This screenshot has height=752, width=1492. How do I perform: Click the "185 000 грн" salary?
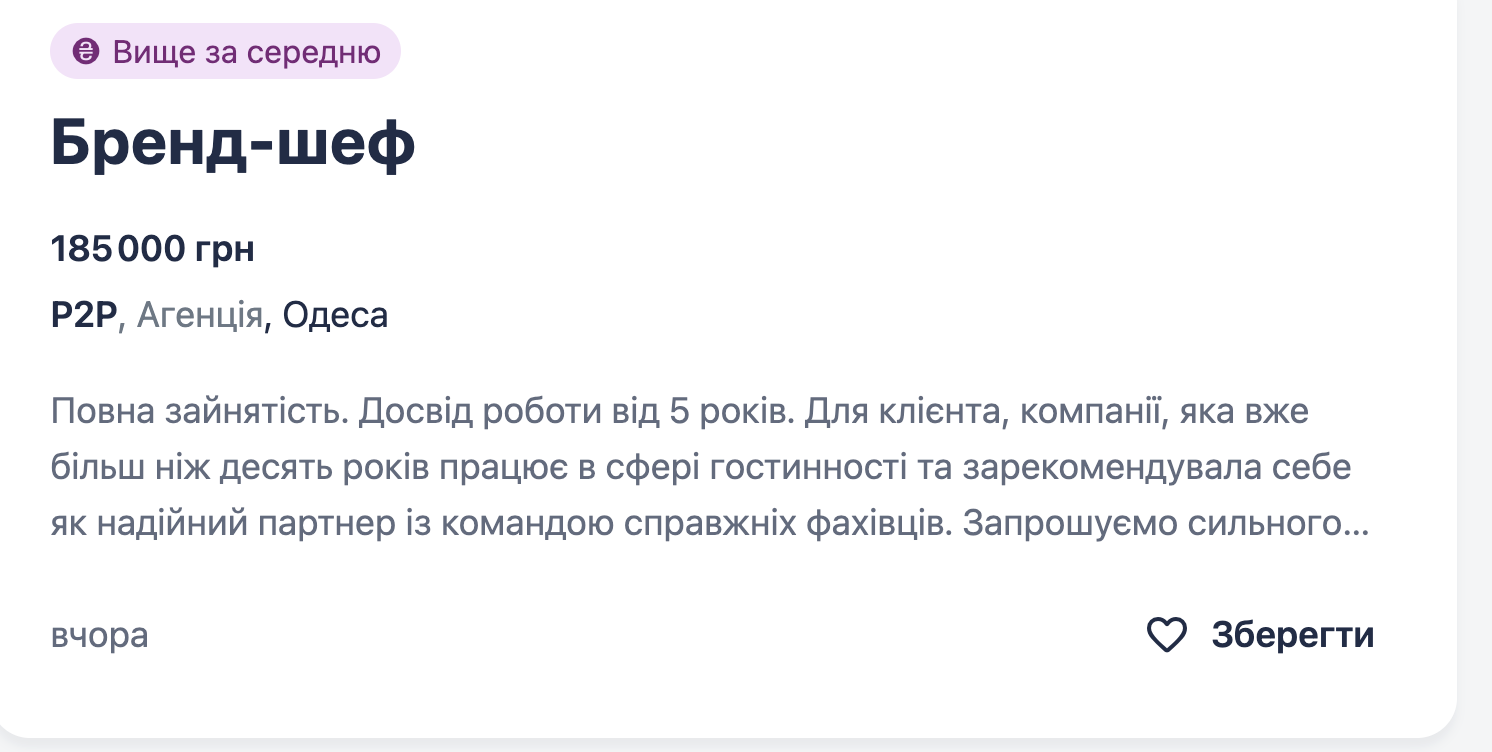[x=153, y=250]
